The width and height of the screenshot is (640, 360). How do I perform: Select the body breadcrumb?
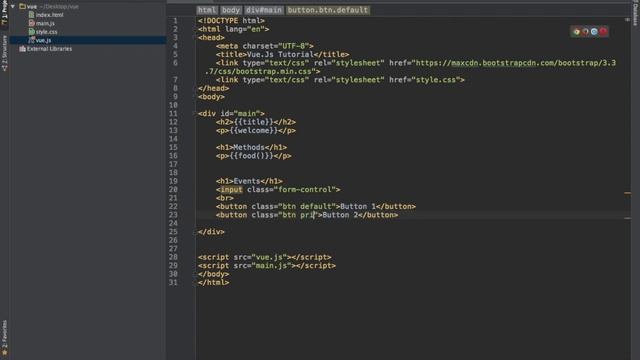(x=231, y=10)
